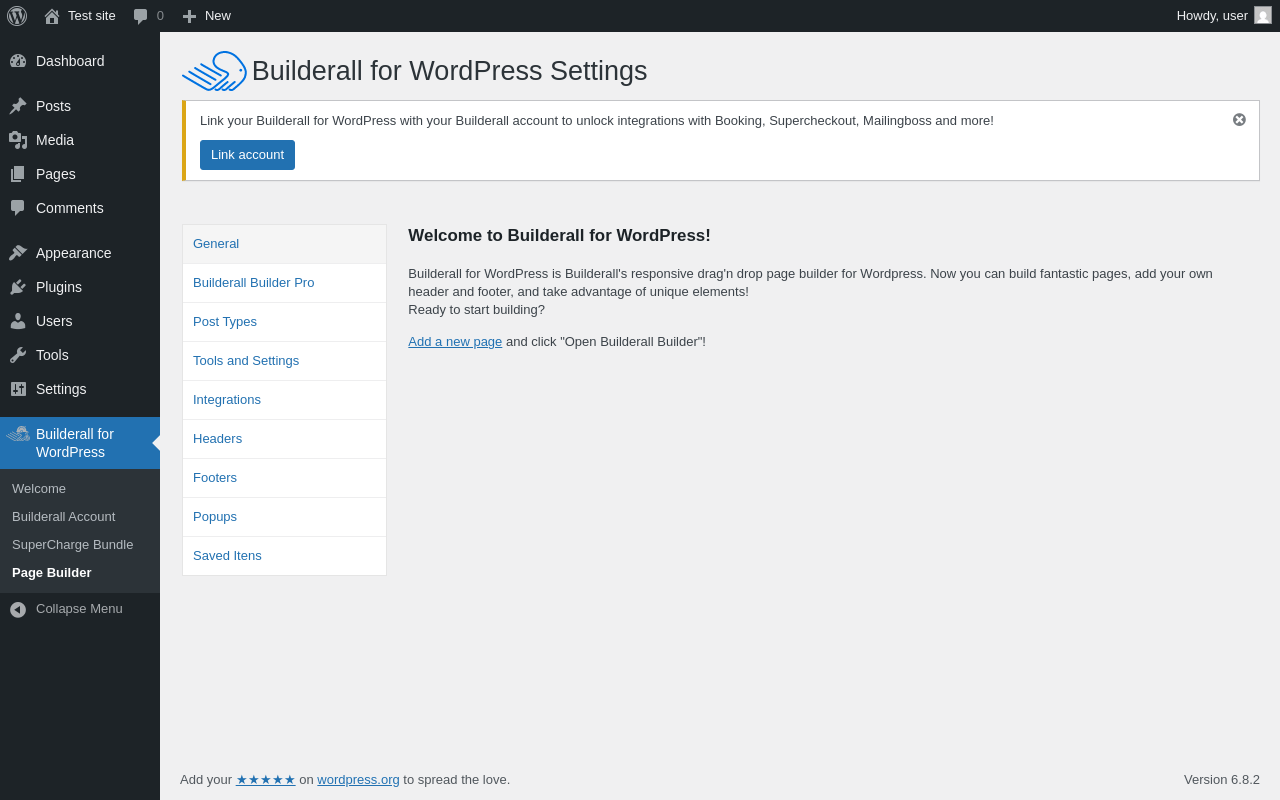Screen dimensions: 1280x800
Task: Click Collapse Menu text
Action: point(79,609)
